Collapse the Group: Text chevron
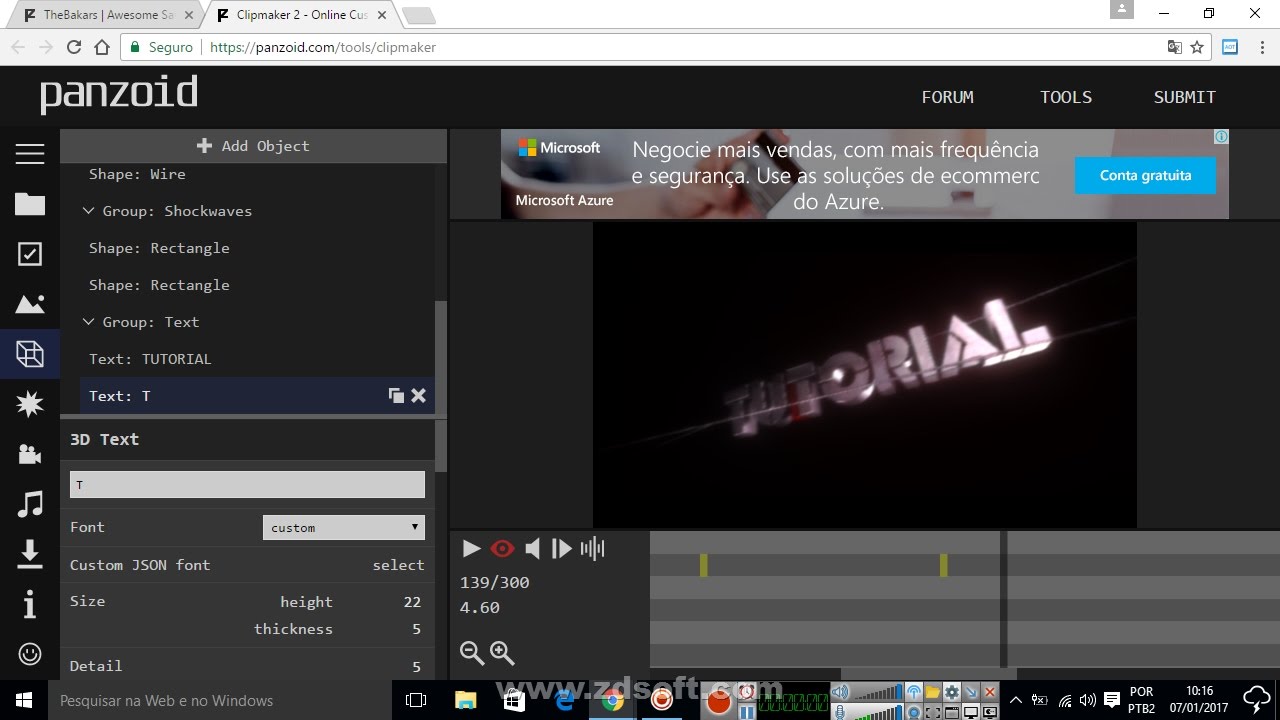The width and height of the screenshot is (1280, 720). coord(89,322)
